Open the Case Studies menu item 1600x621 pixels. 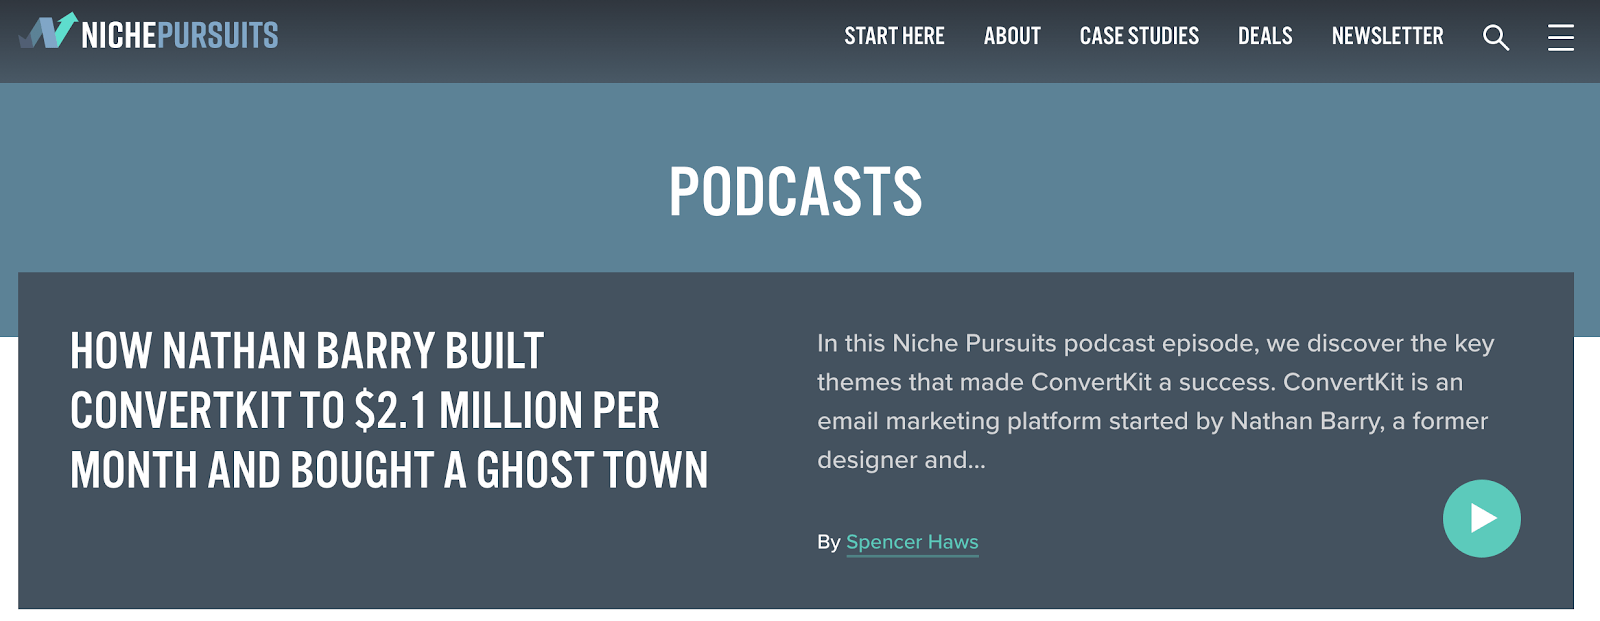[1139, 36]
